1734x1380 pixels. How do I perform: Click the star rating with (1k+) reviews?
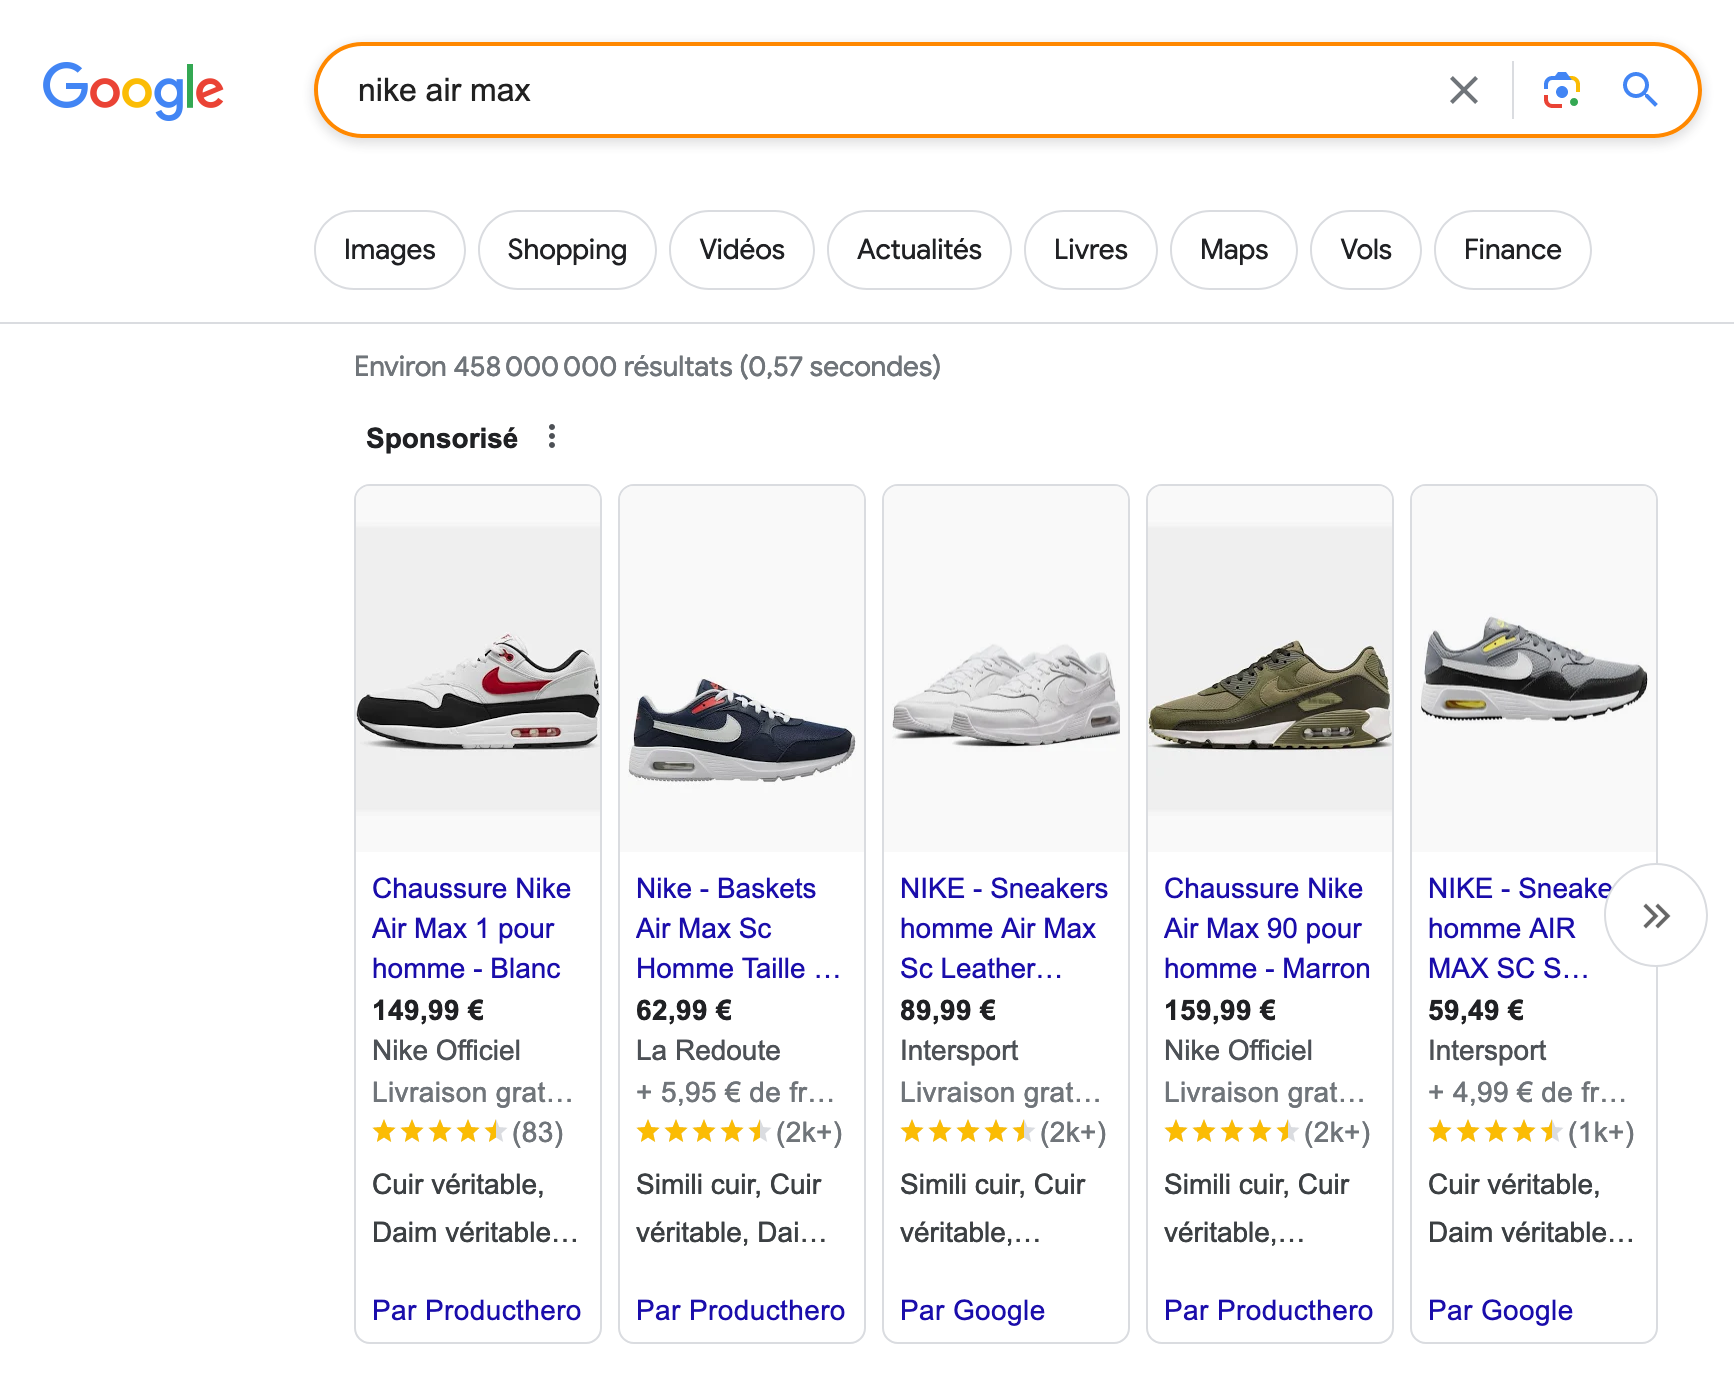1531,1132
